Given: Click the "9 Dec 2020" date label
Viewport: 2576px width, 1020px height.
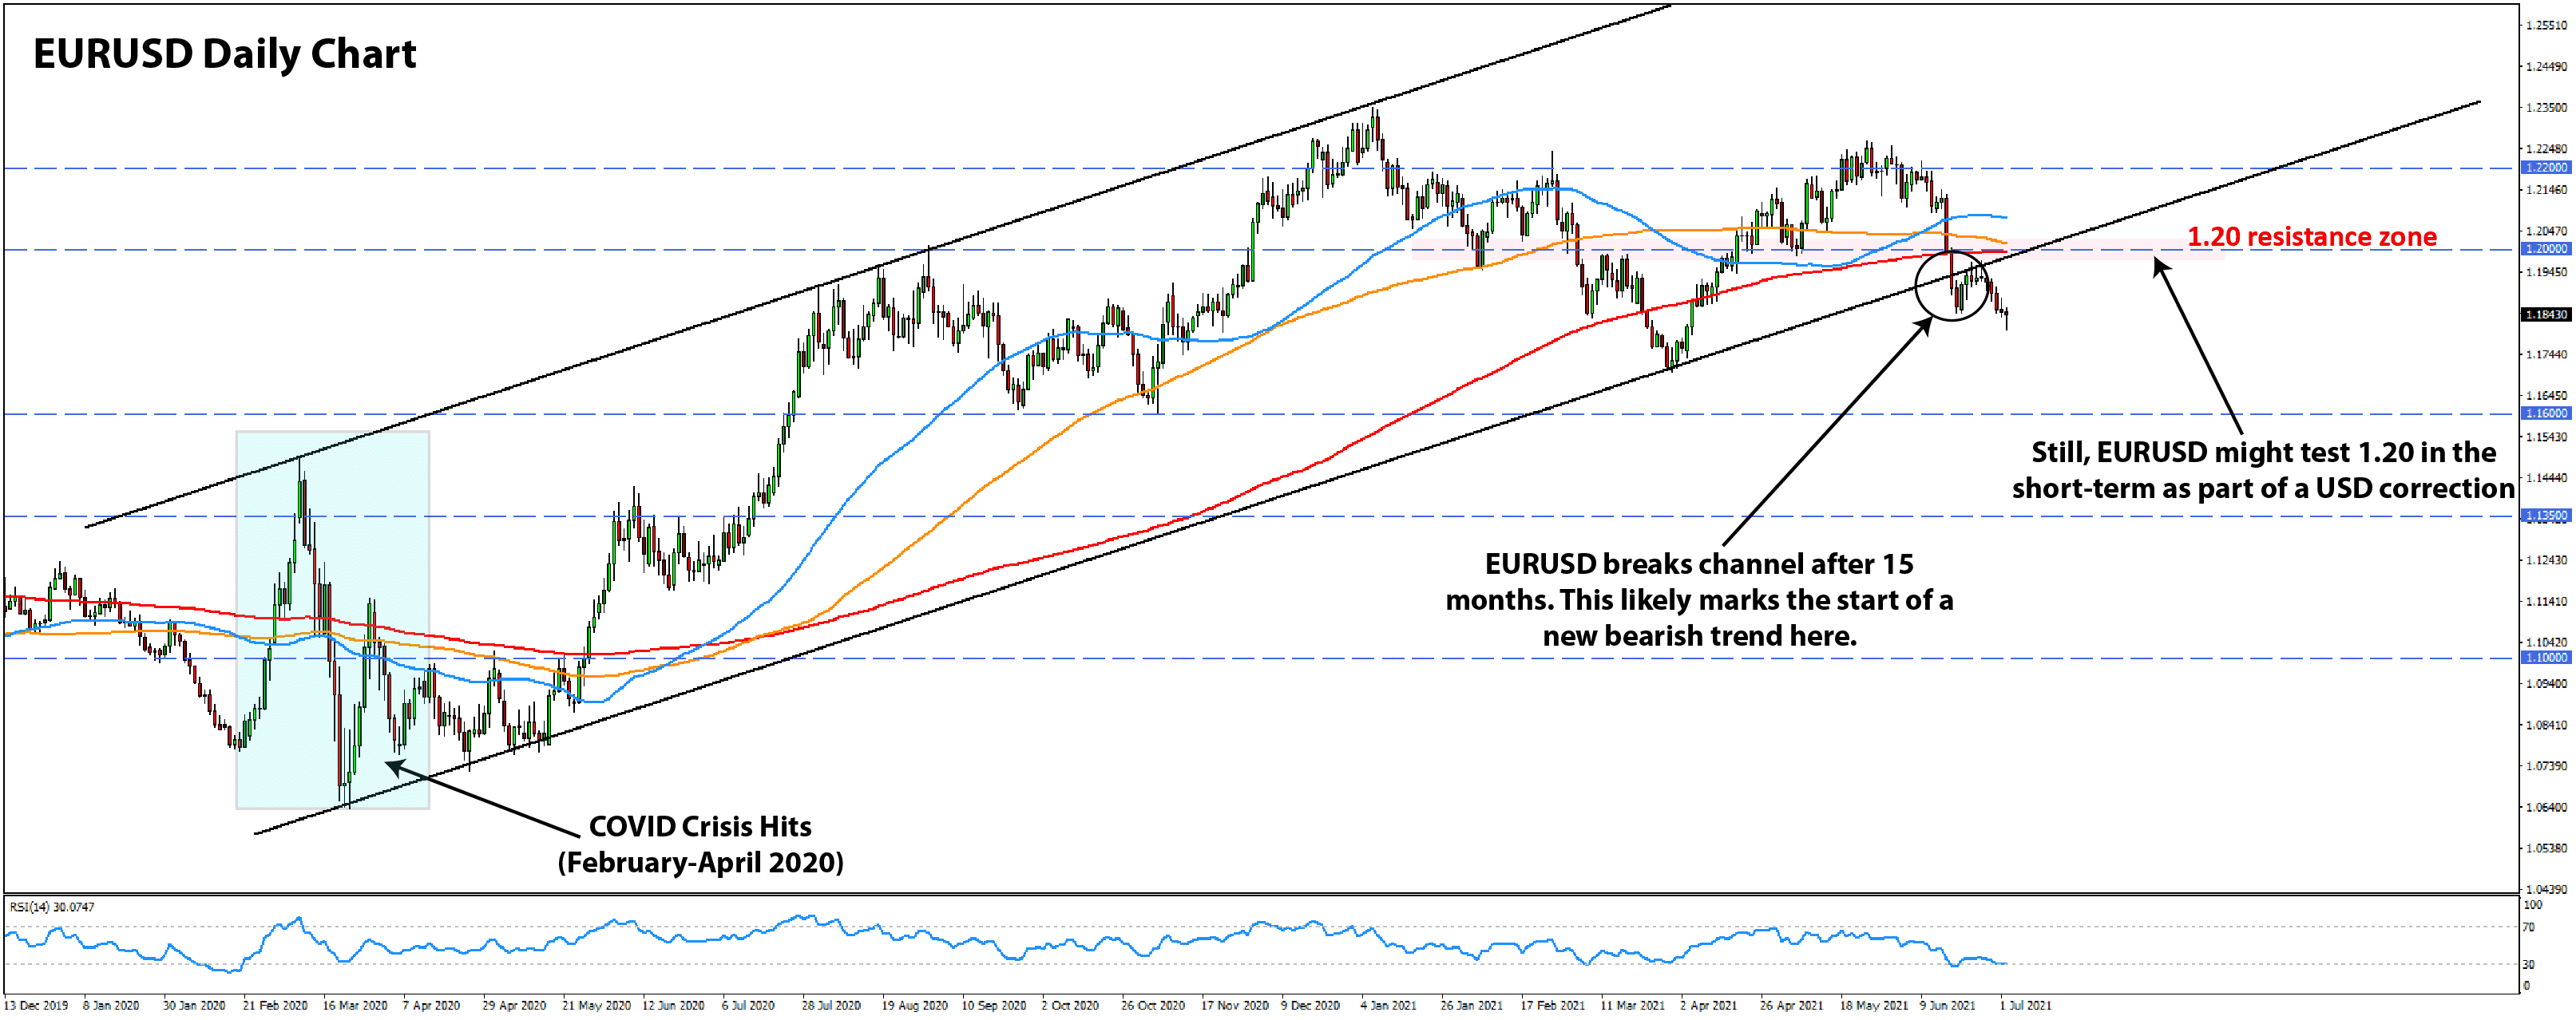Looking at the screenshot, I should pos(1310,1005).
